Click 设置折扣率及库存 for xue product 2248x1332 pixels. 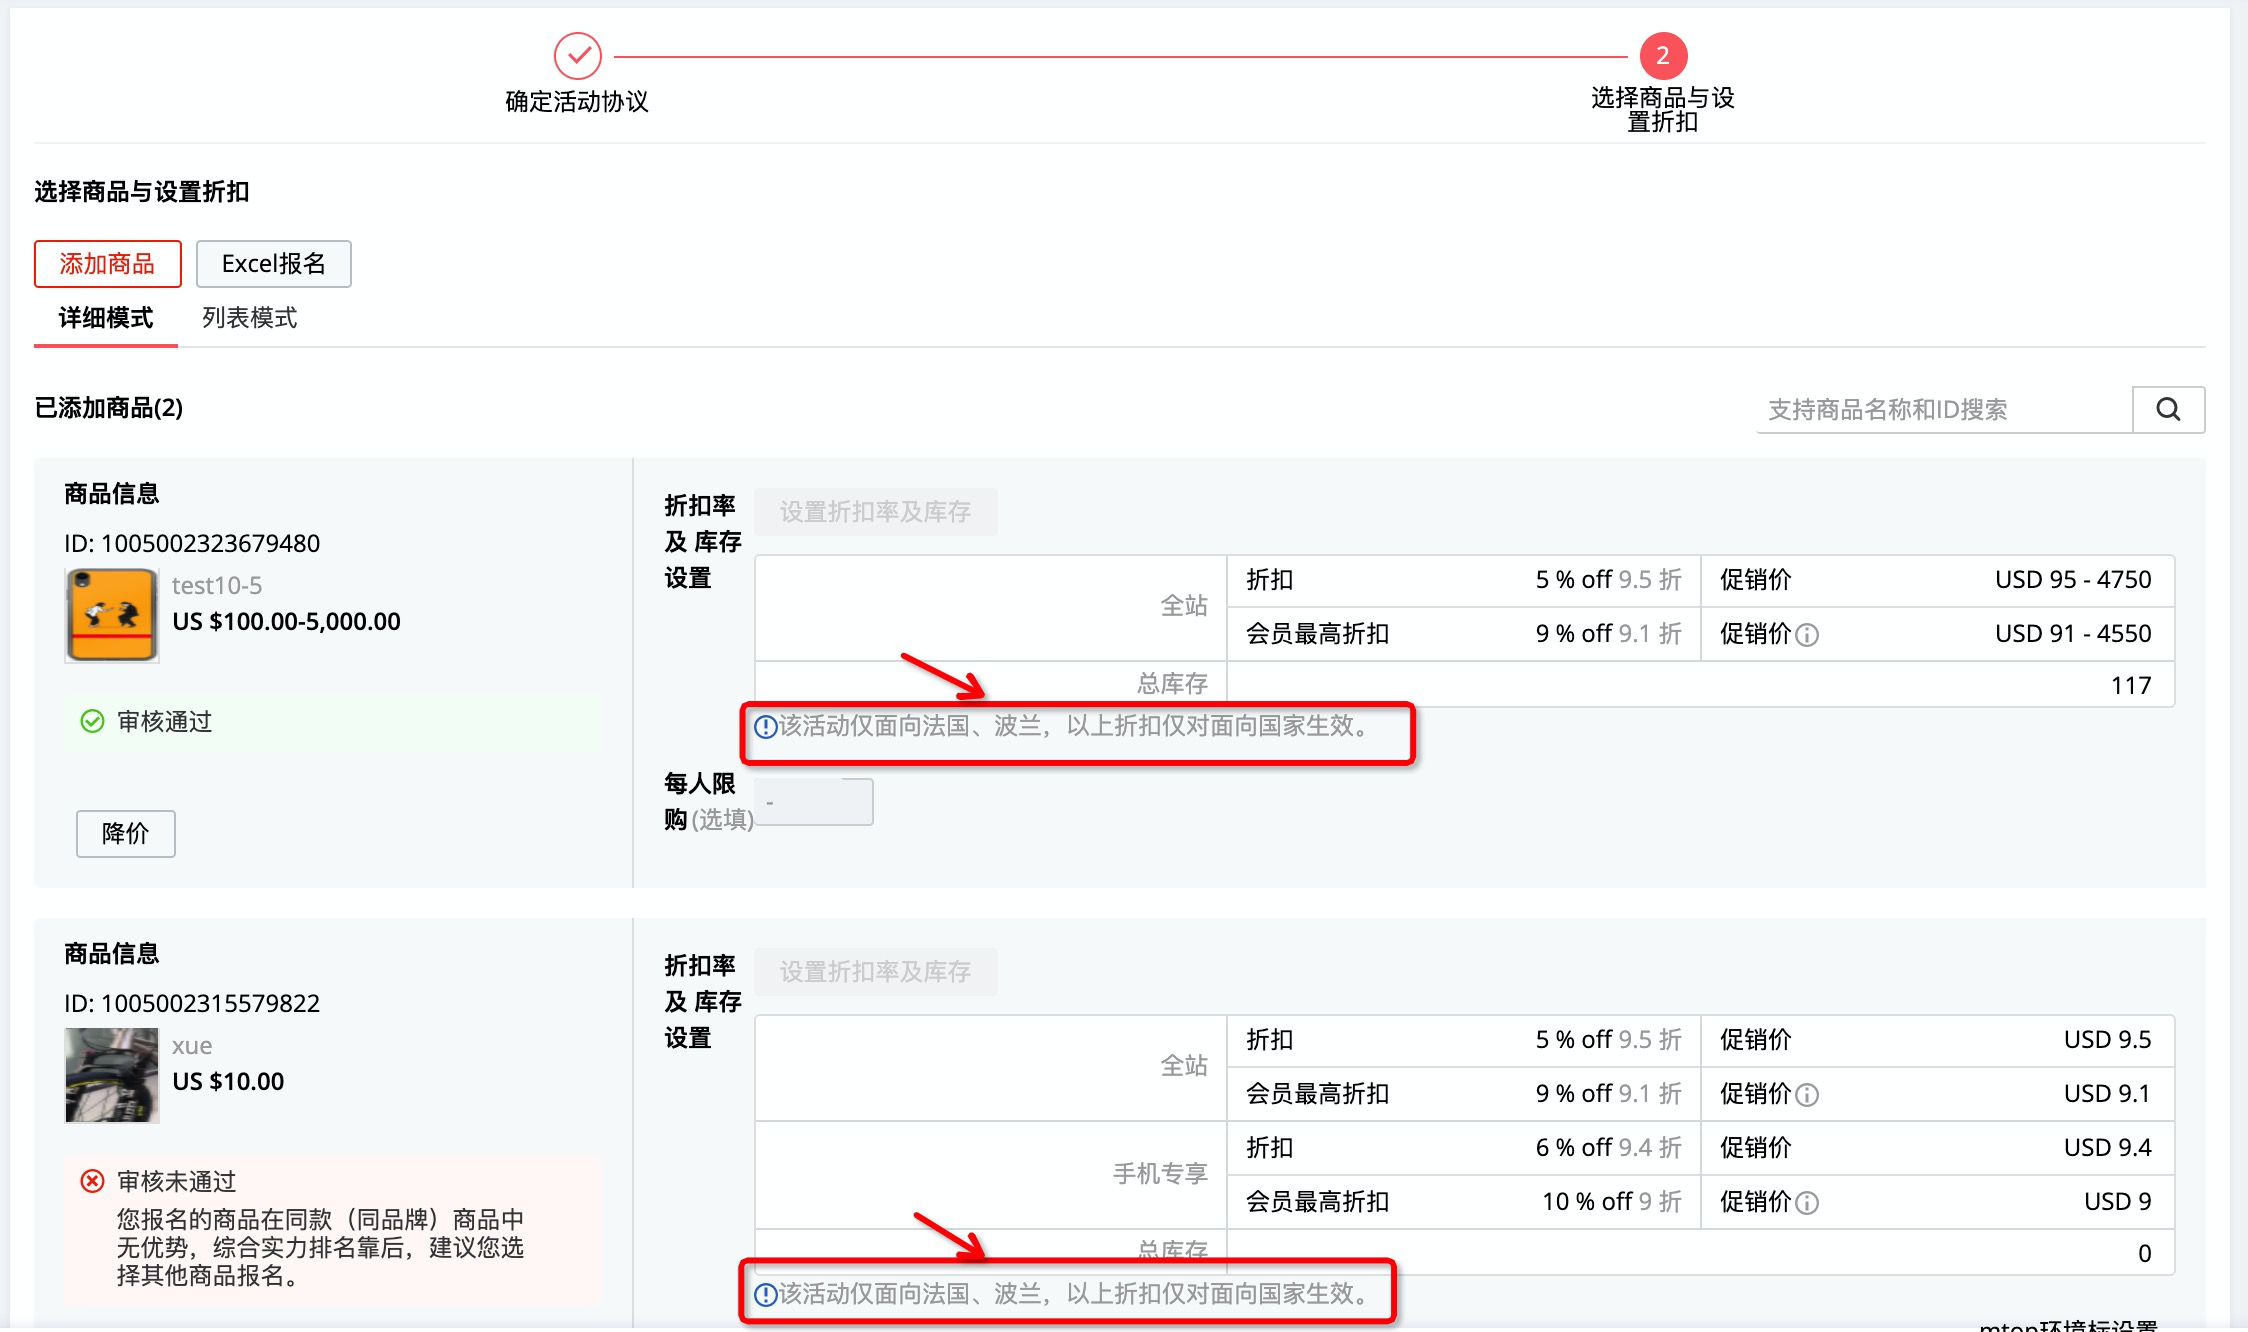[876, 972]
